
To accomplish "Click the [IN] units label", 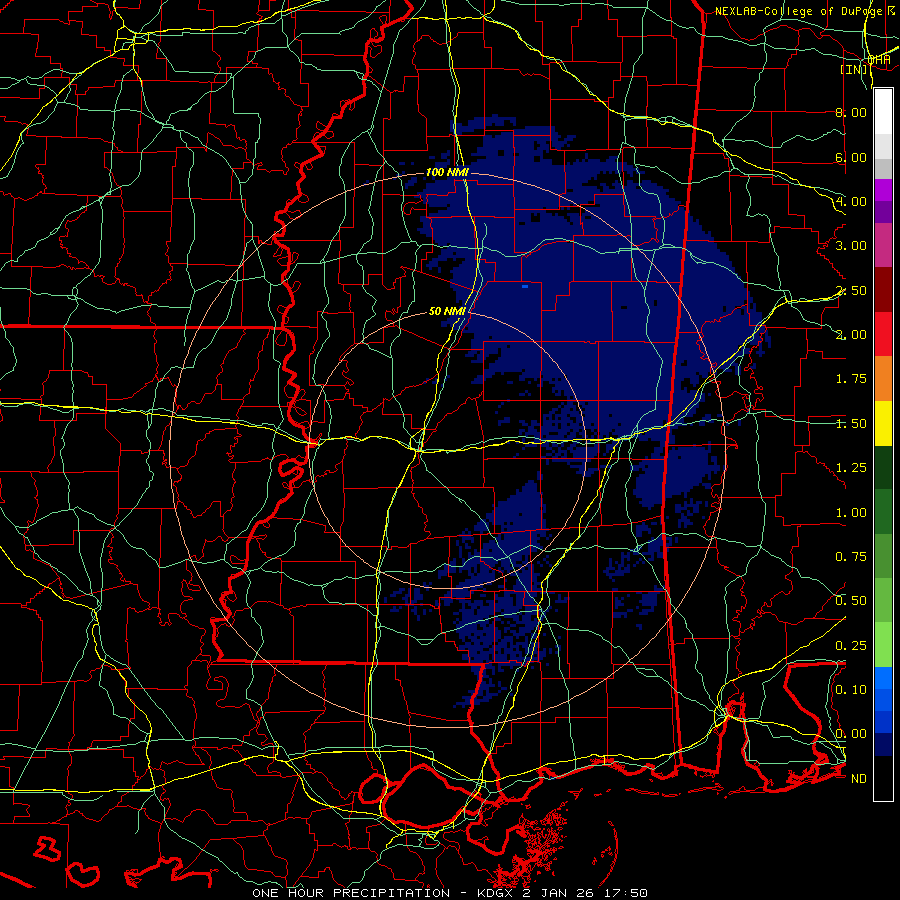I will (x=854, y=70).
